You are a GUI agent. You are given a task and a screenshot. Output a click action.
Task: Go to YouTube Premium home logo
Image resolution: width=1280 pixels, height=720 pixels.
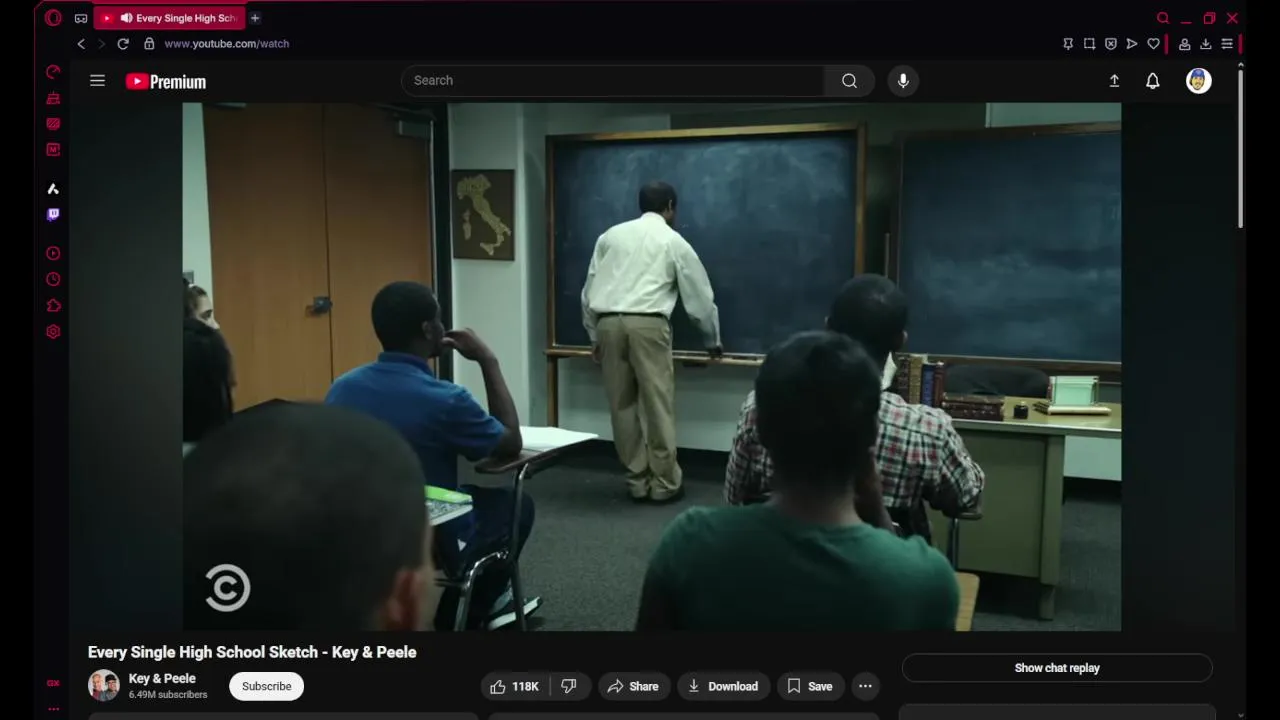pos(166,82)
